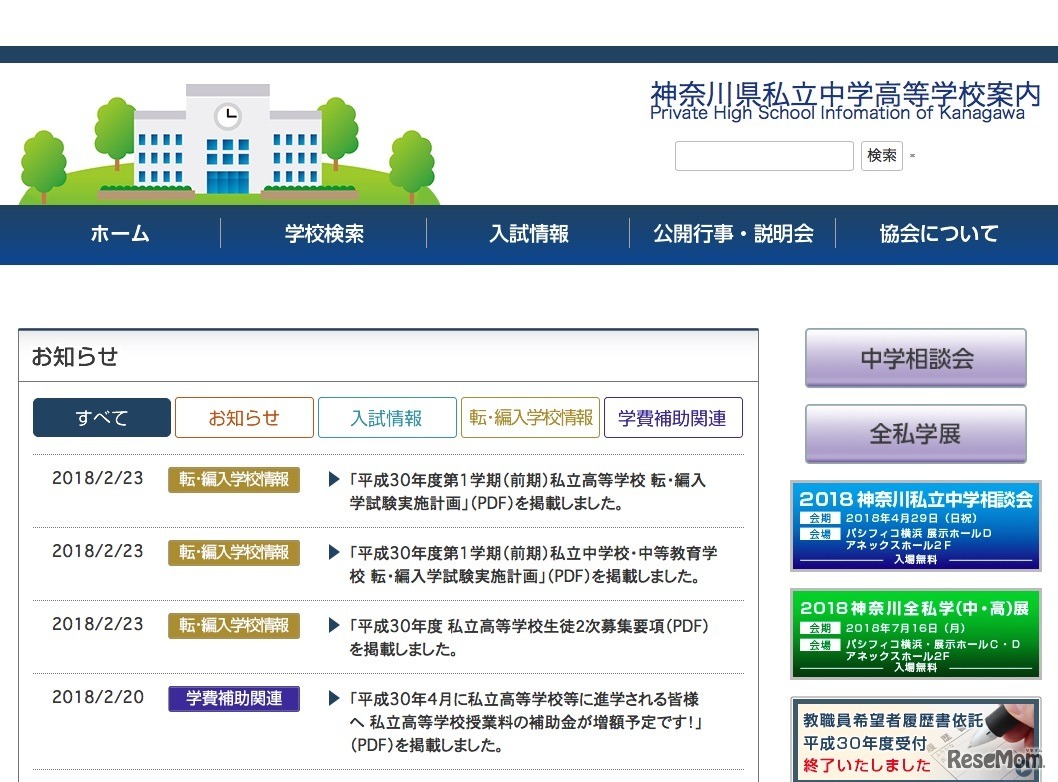Image resolution: width=1058 pixels, height=782 pixels.
Task: Open the ホーム navigation menu
Action: (x=119, y=234)
